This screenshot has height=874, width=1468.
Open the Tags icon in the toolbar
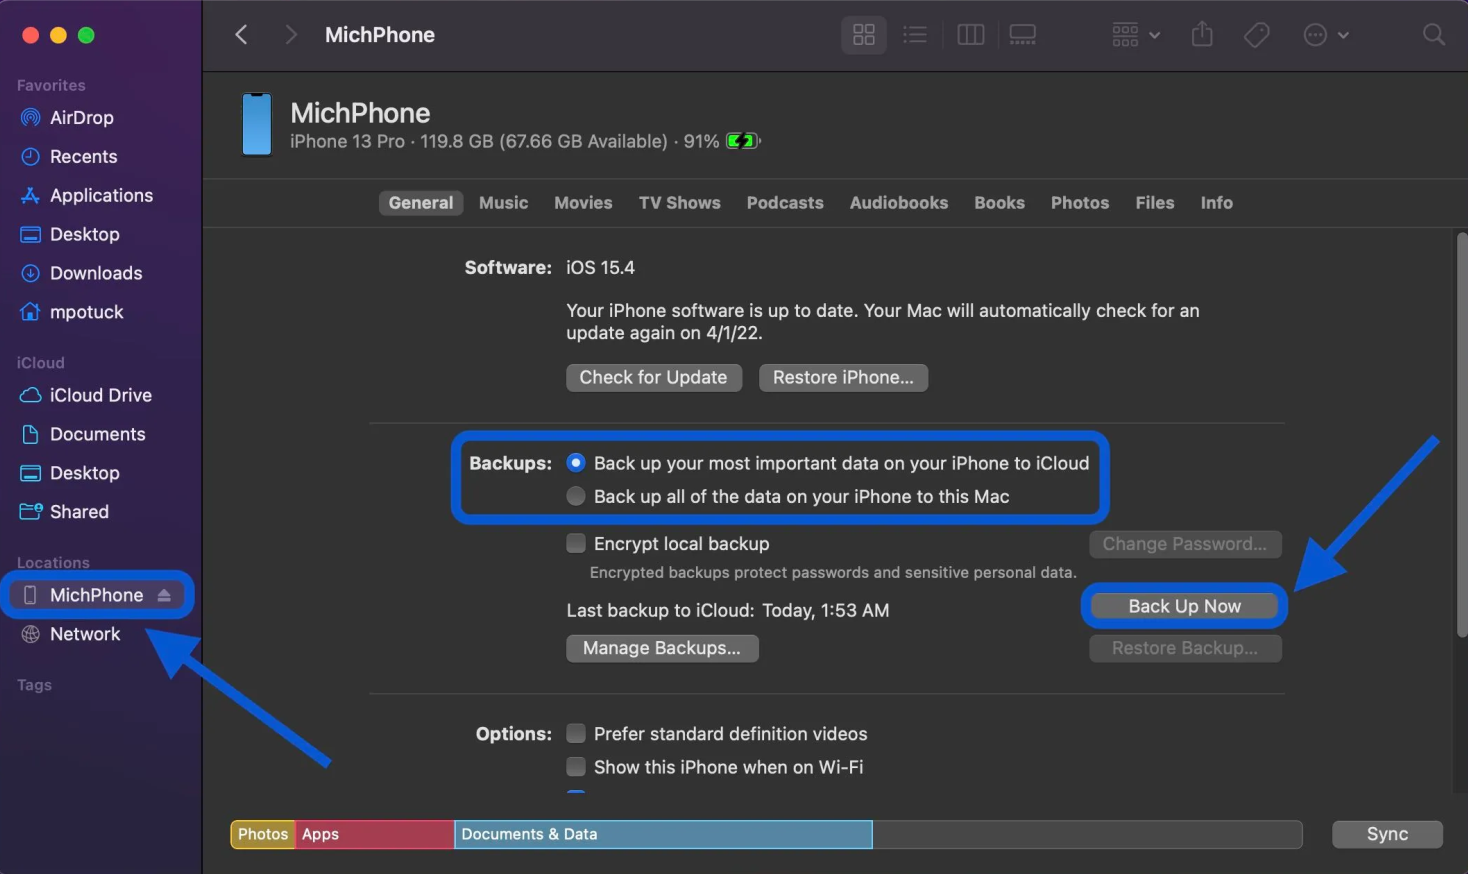(1256, 34)
